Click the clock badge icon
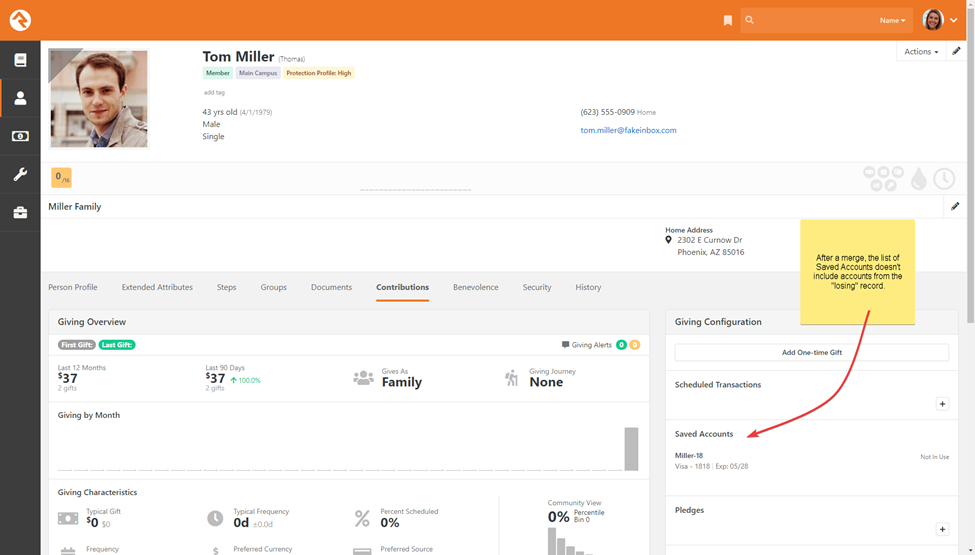The image size is (975, 555). click(x=944, y=179)
